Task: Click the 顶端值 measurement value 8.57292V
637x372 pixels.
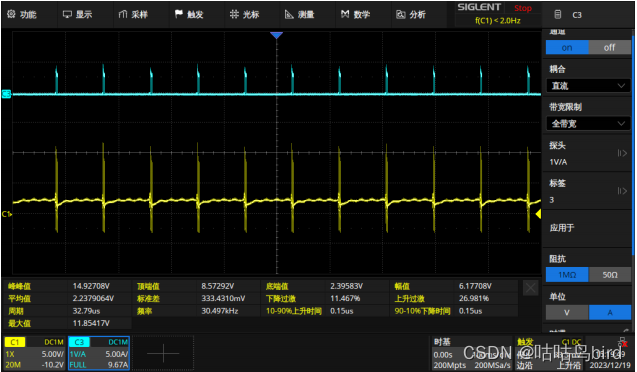Action: pyautogui.click(x=217, y=286)
